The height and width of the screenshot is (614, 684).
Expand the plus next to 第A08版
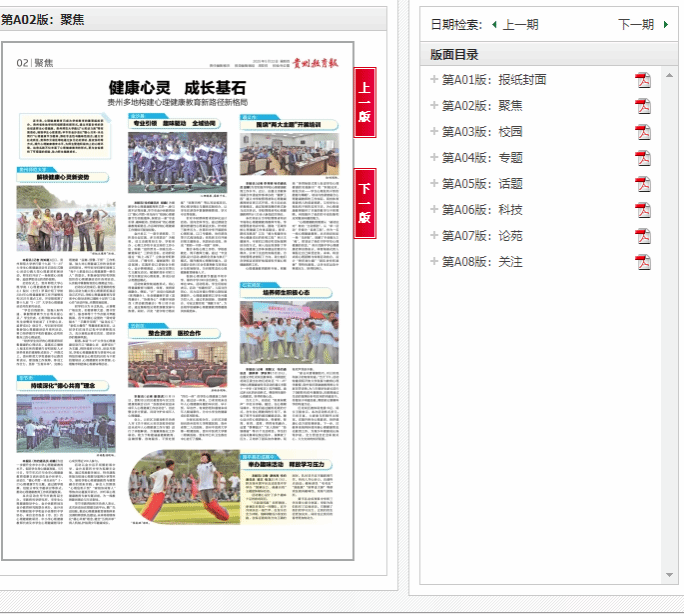pos(434,261)
